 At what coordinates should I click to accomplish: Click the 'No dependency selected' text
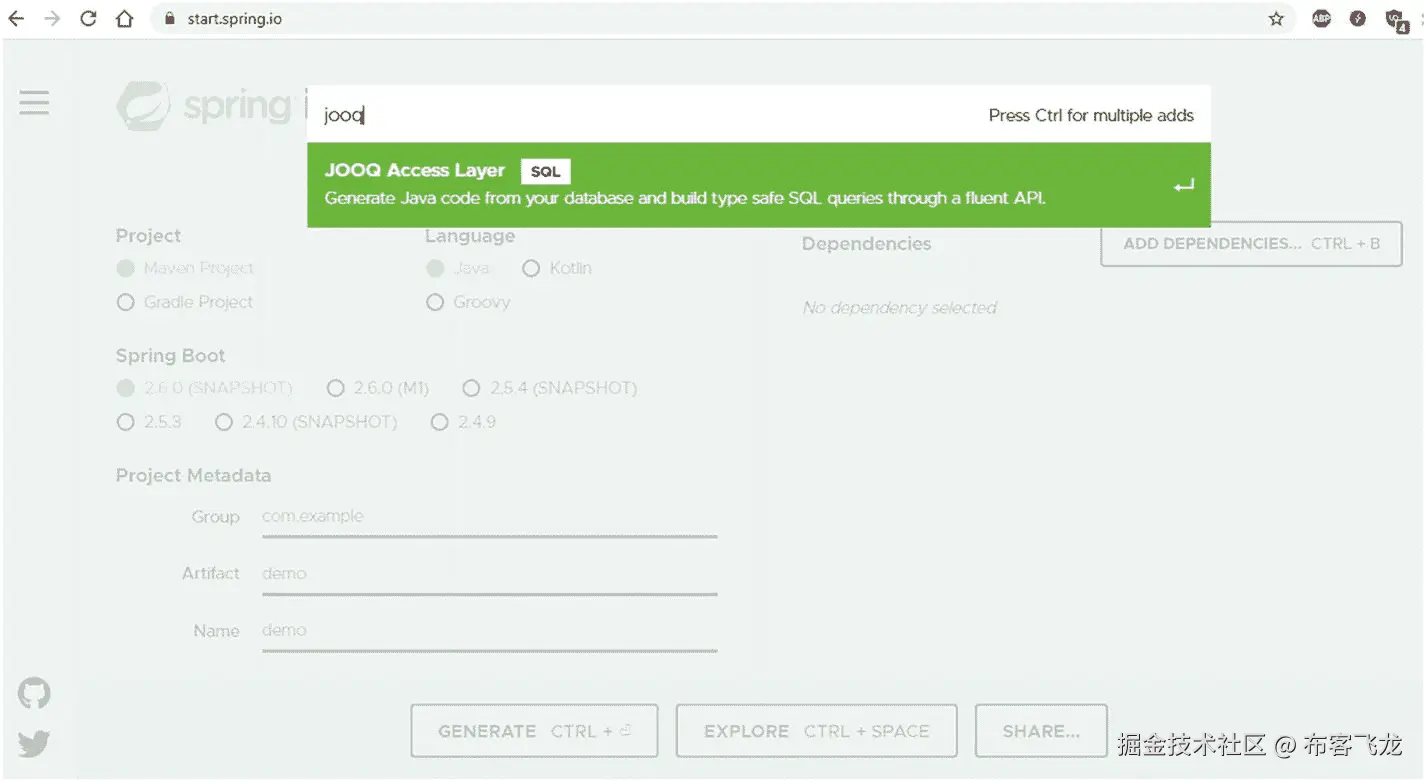899,308
